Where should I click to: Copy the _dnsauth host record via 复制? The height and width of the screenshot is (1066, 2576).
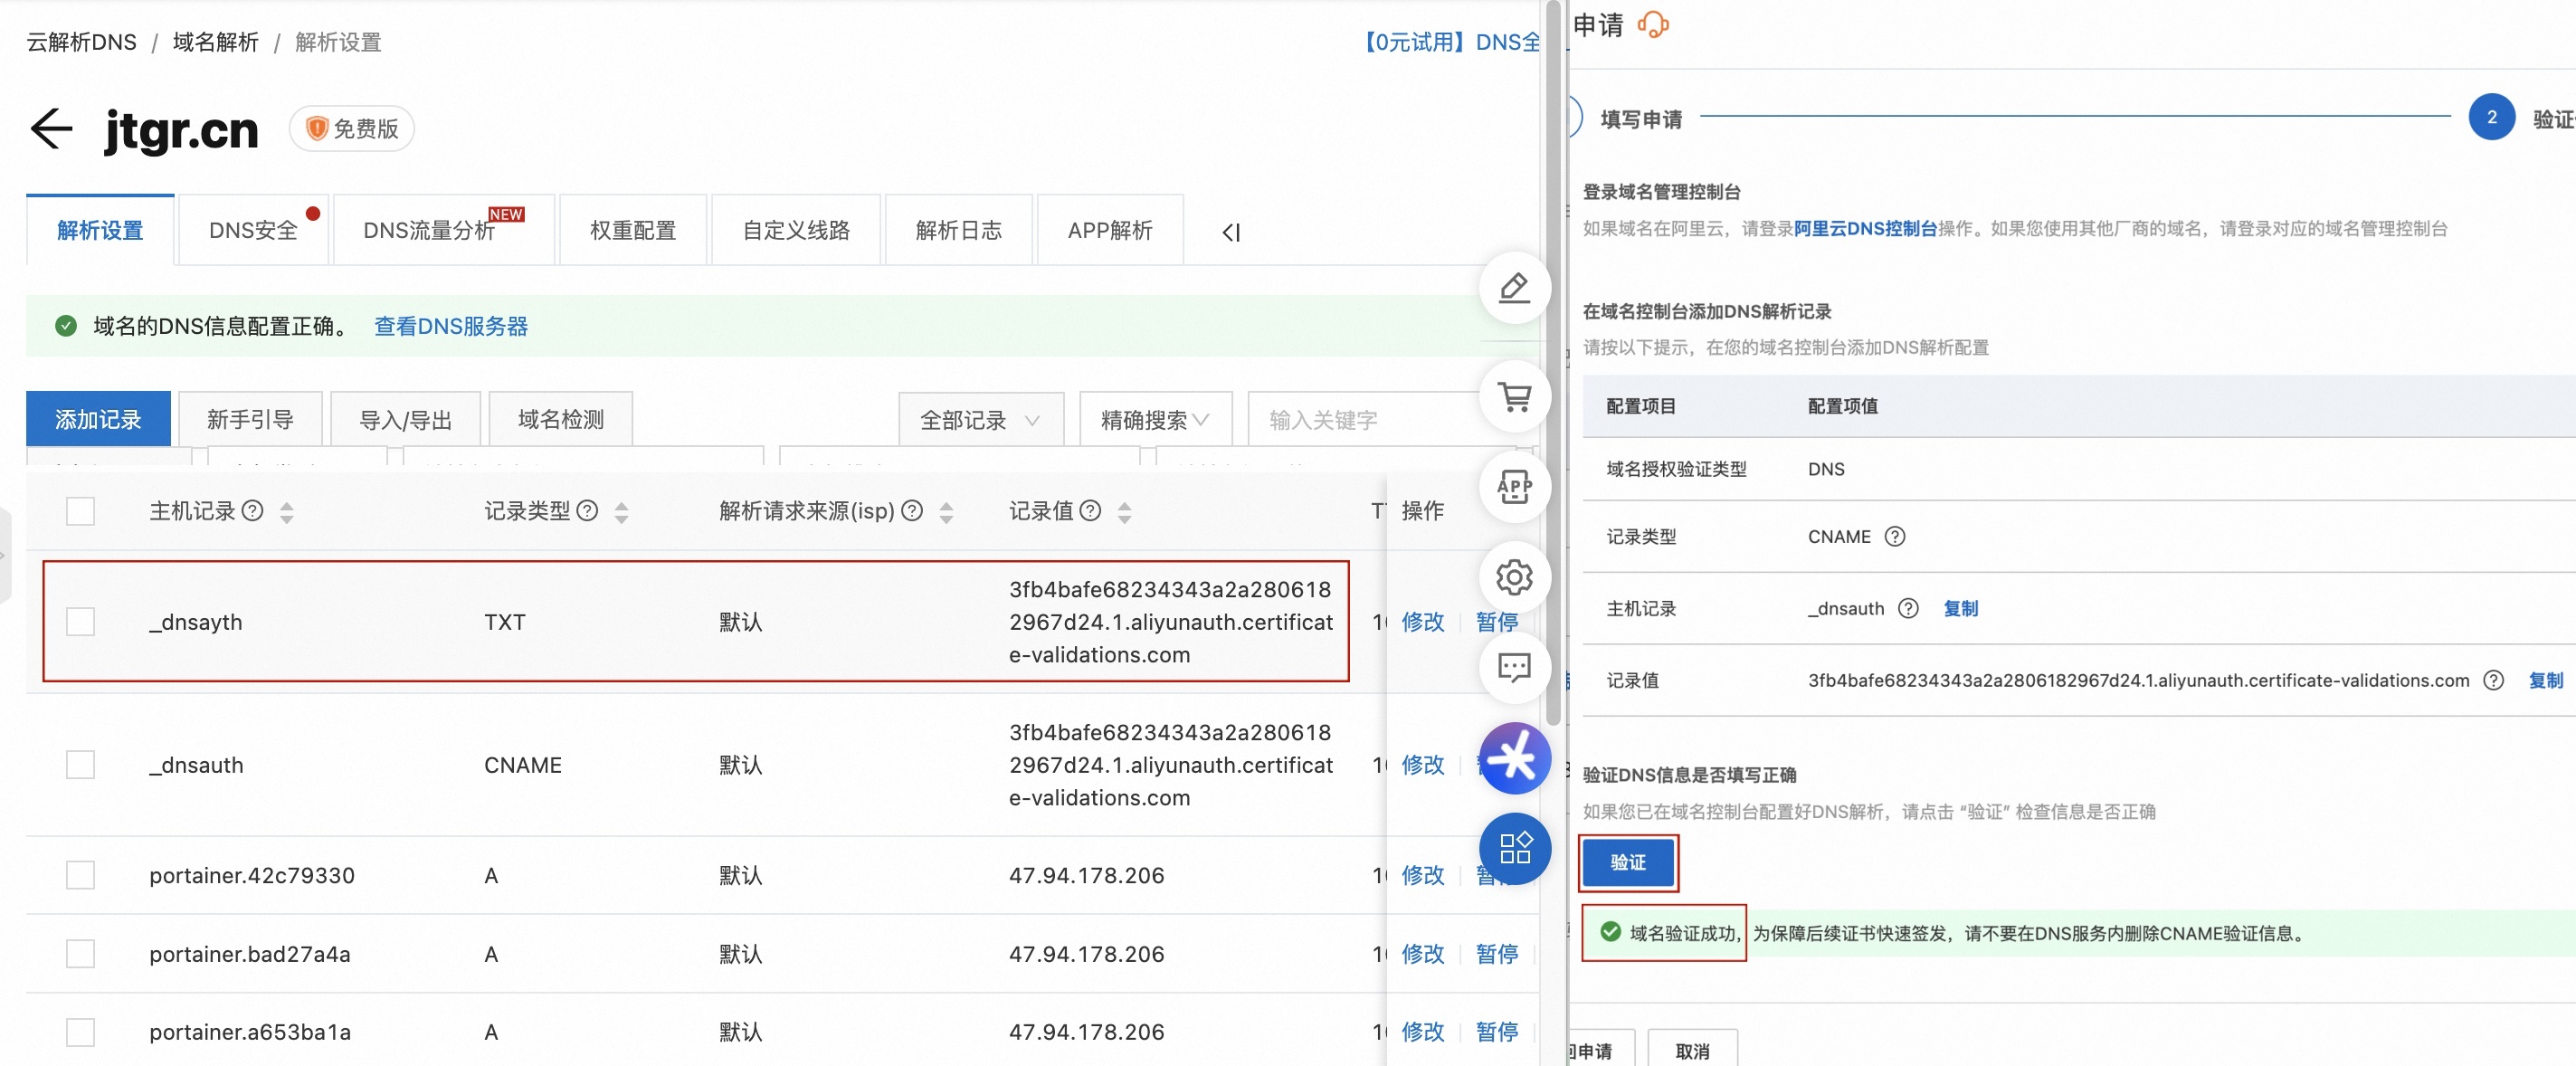pos(1960,608)
